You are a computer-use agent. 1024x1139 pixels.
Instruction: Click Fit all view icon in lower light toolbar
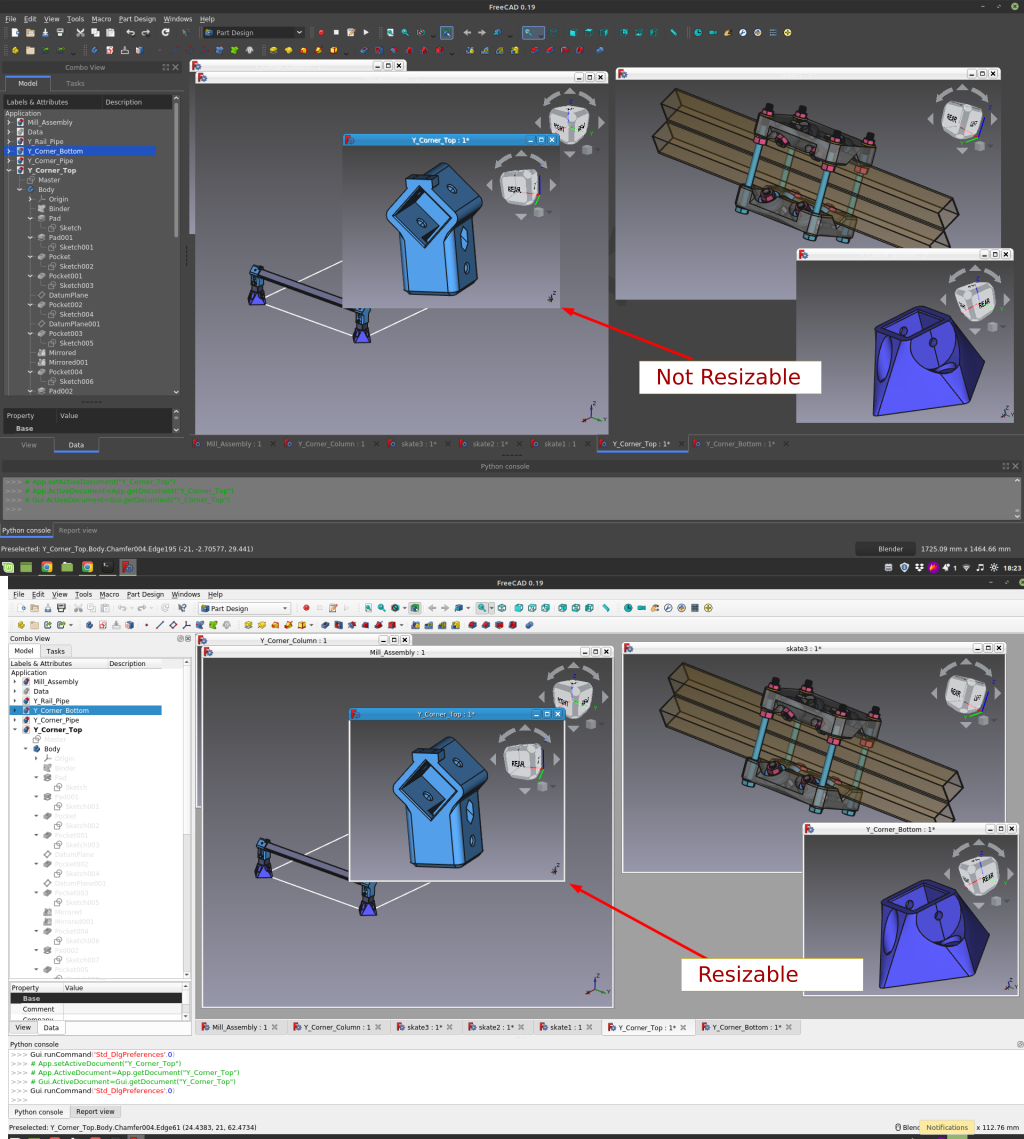[367, 608]
